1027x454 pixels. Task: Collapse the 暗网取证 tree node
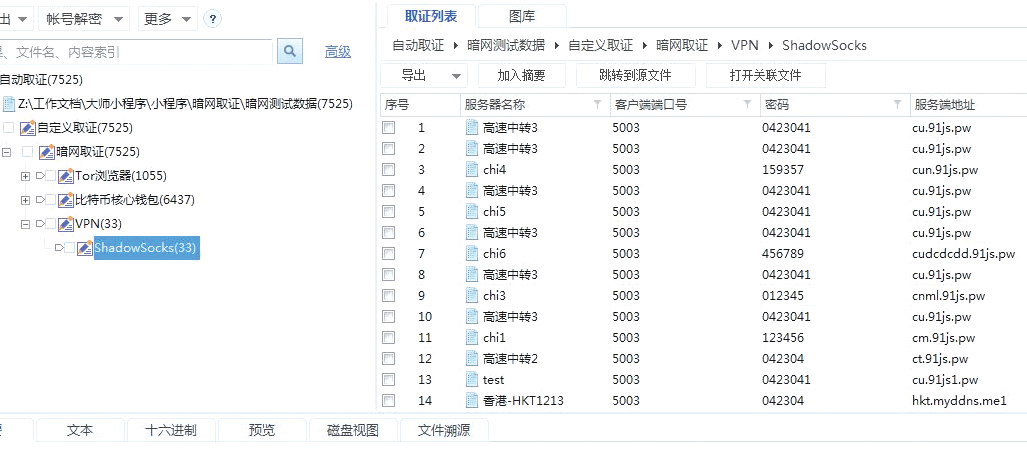point(7,152)
